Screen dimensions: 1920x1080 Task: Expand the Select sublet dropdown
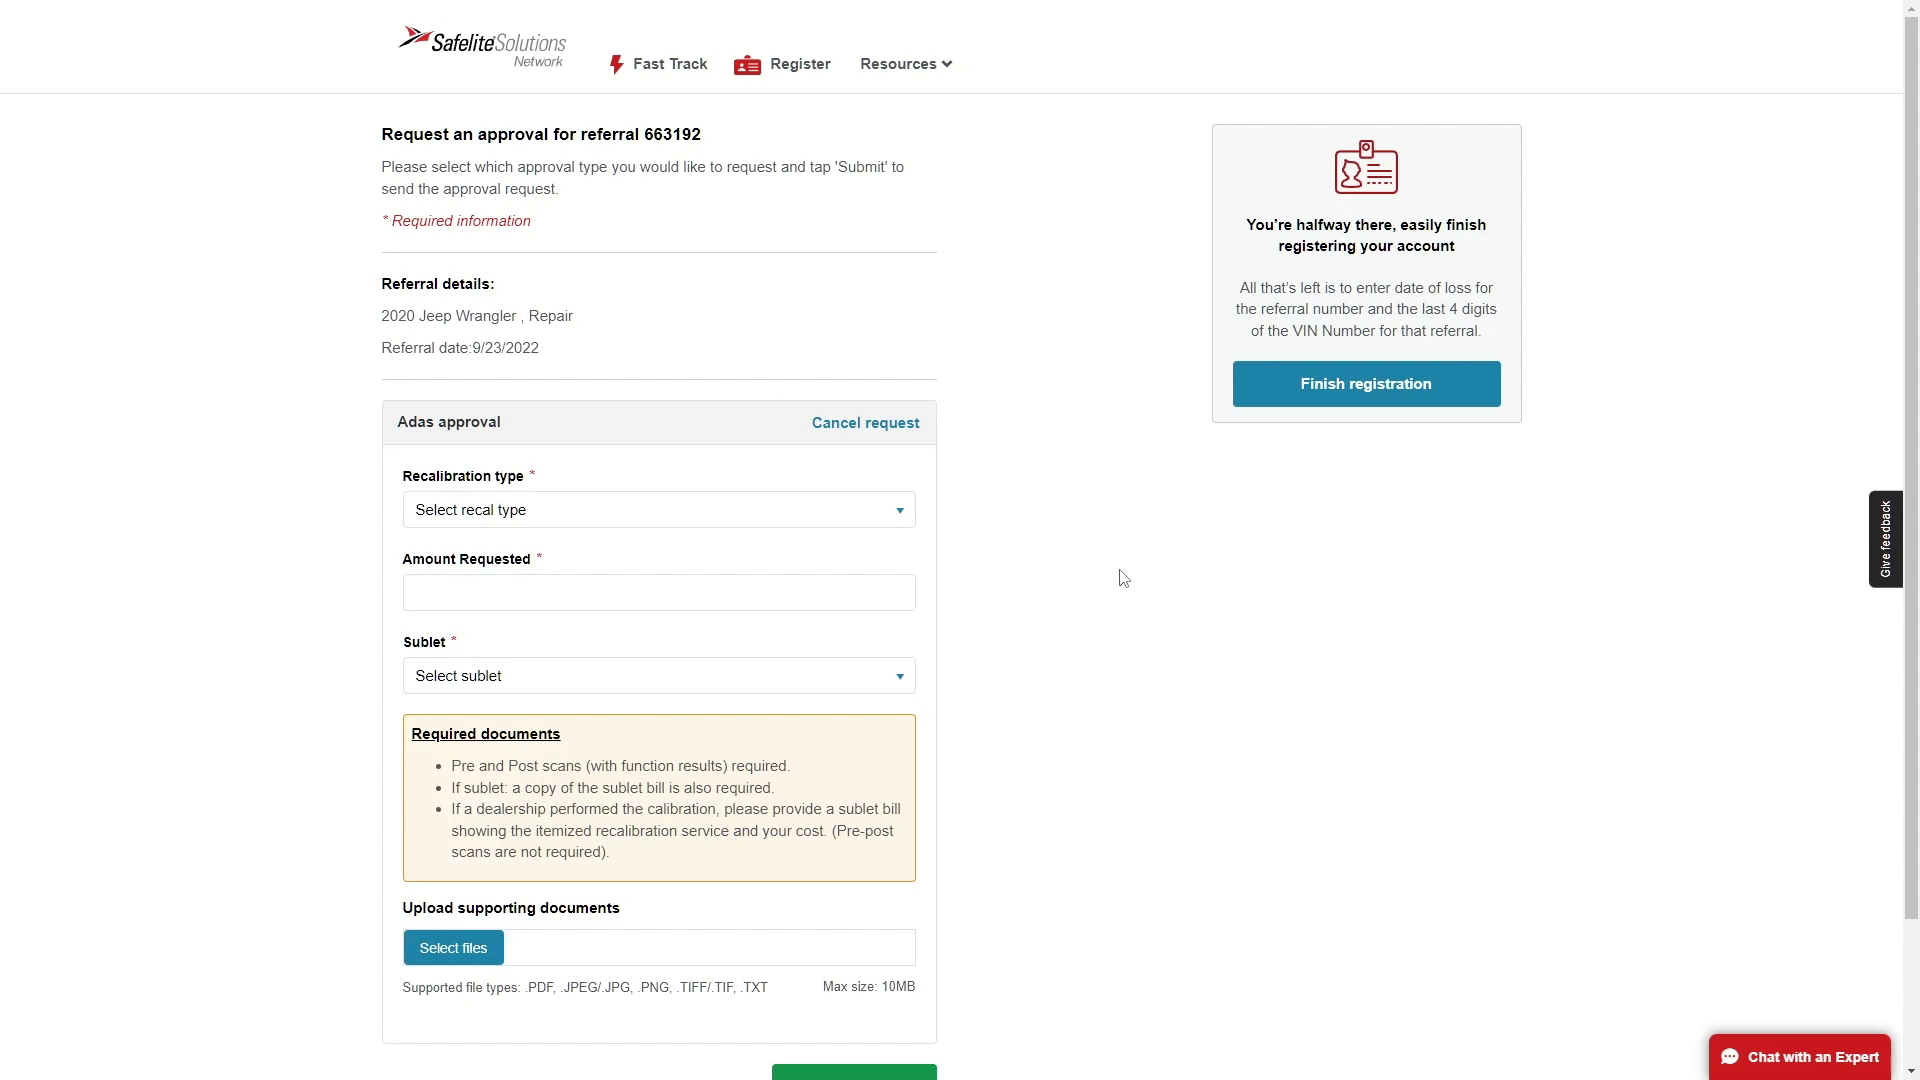pyautogui.click(x=658, y=676)
